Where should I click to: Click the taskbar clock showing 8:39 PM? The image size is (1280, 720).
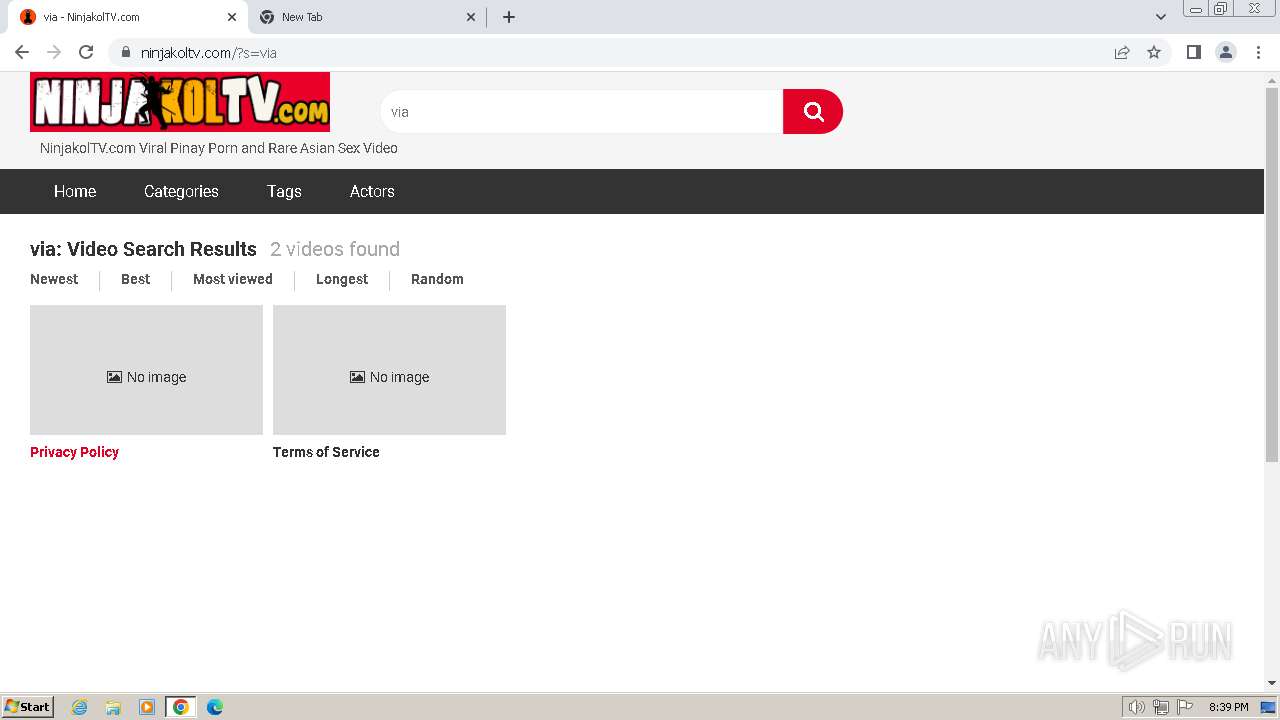1228,707
